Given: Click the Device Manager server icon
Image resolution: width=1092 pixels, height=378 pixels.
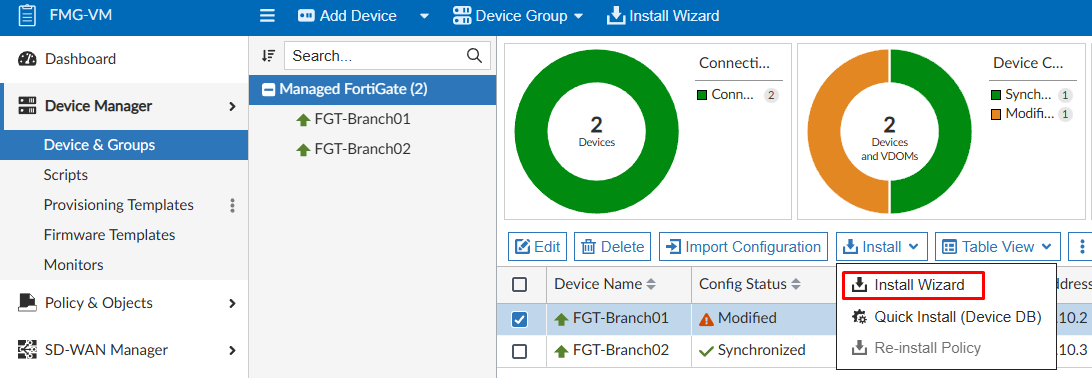Looking at the screenshot, I should (x=27, y=106).
